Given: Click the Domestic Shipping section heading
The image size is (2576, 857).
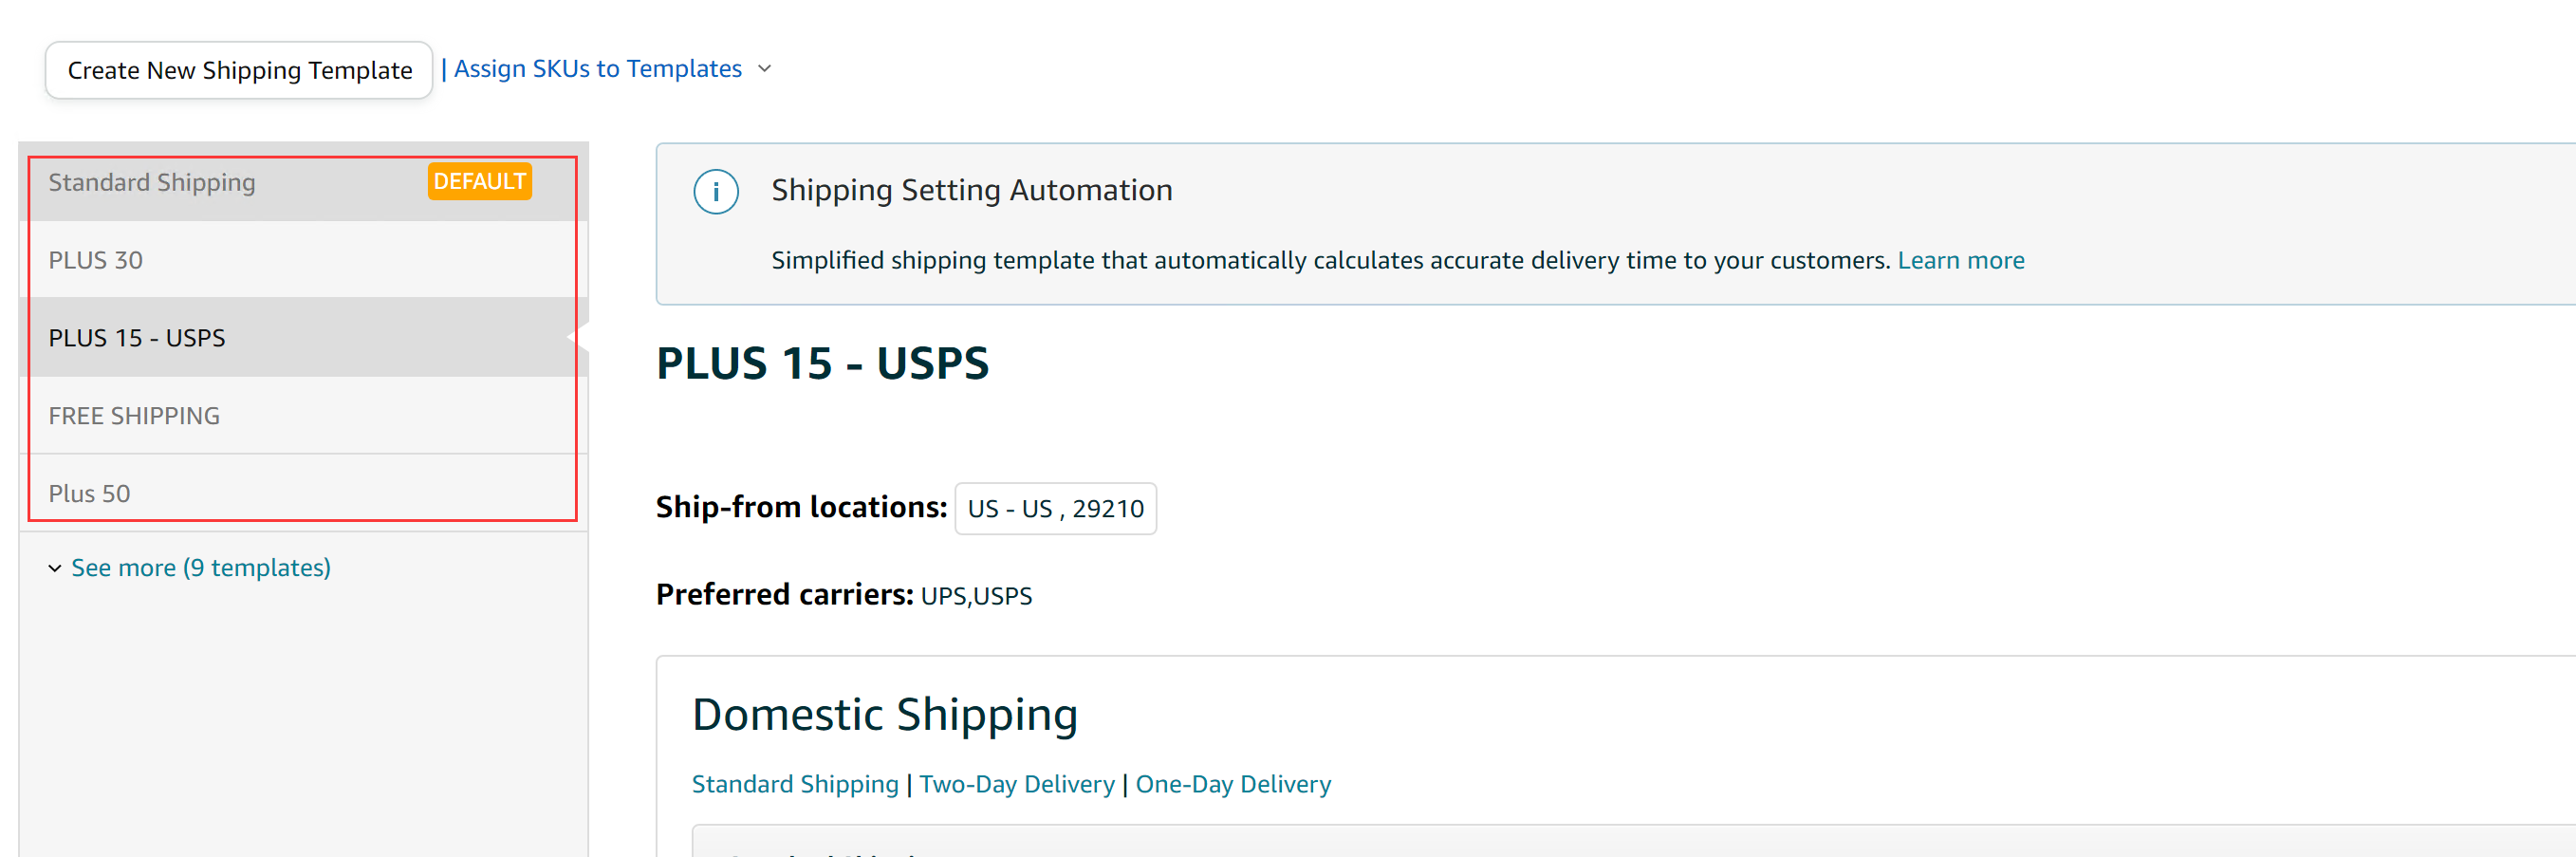Looking at the screenshot, I should (x=885, y=715).
